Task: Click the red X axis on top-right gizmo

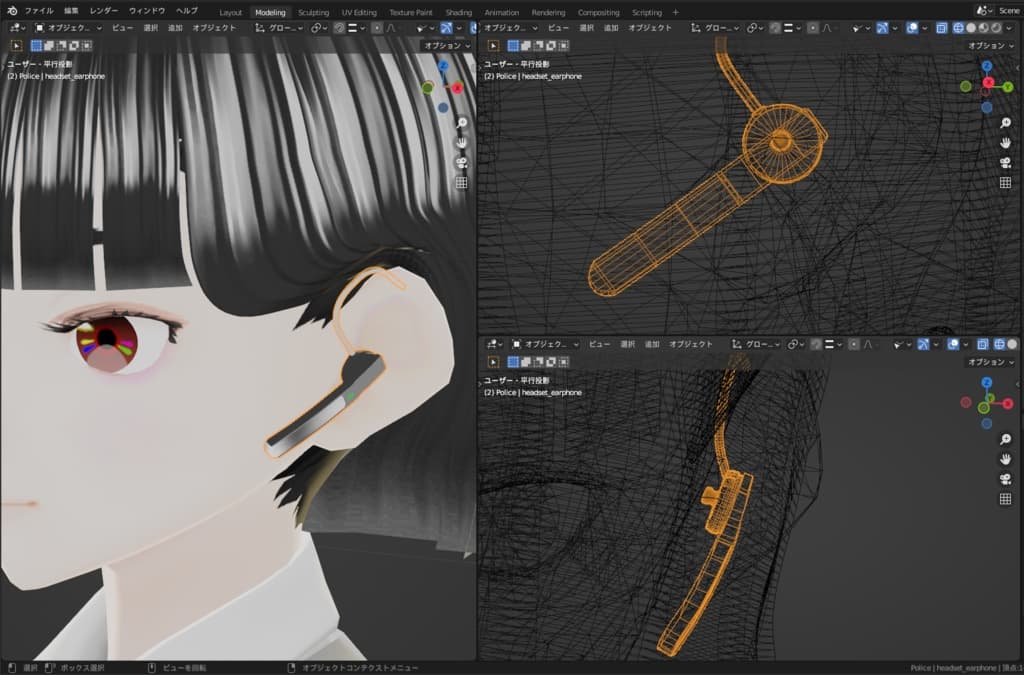Action: pyautogui.click(x=988, y=82)
